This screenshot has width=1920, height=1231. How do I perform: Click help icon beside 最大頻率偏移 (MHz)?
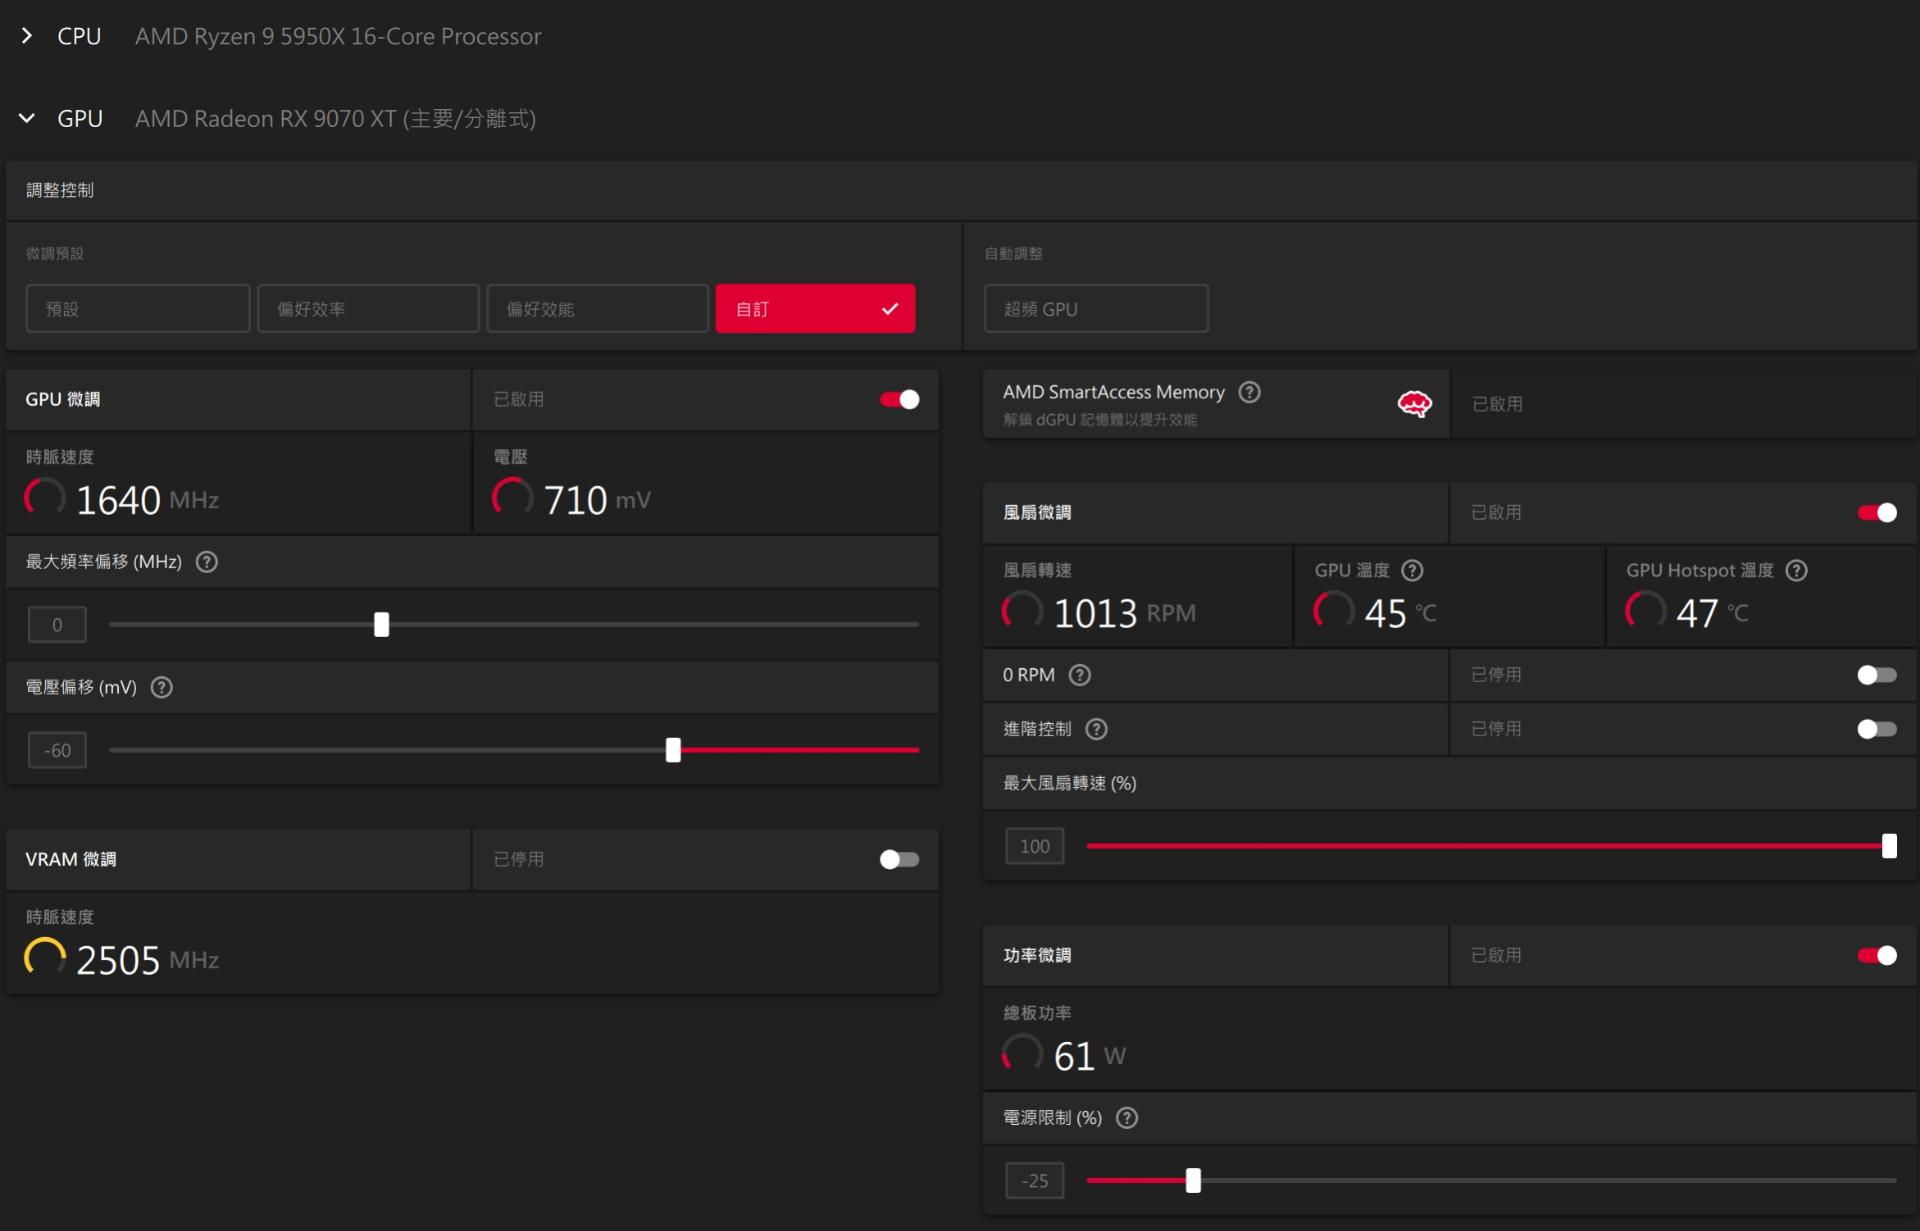(x=207, y=562)
